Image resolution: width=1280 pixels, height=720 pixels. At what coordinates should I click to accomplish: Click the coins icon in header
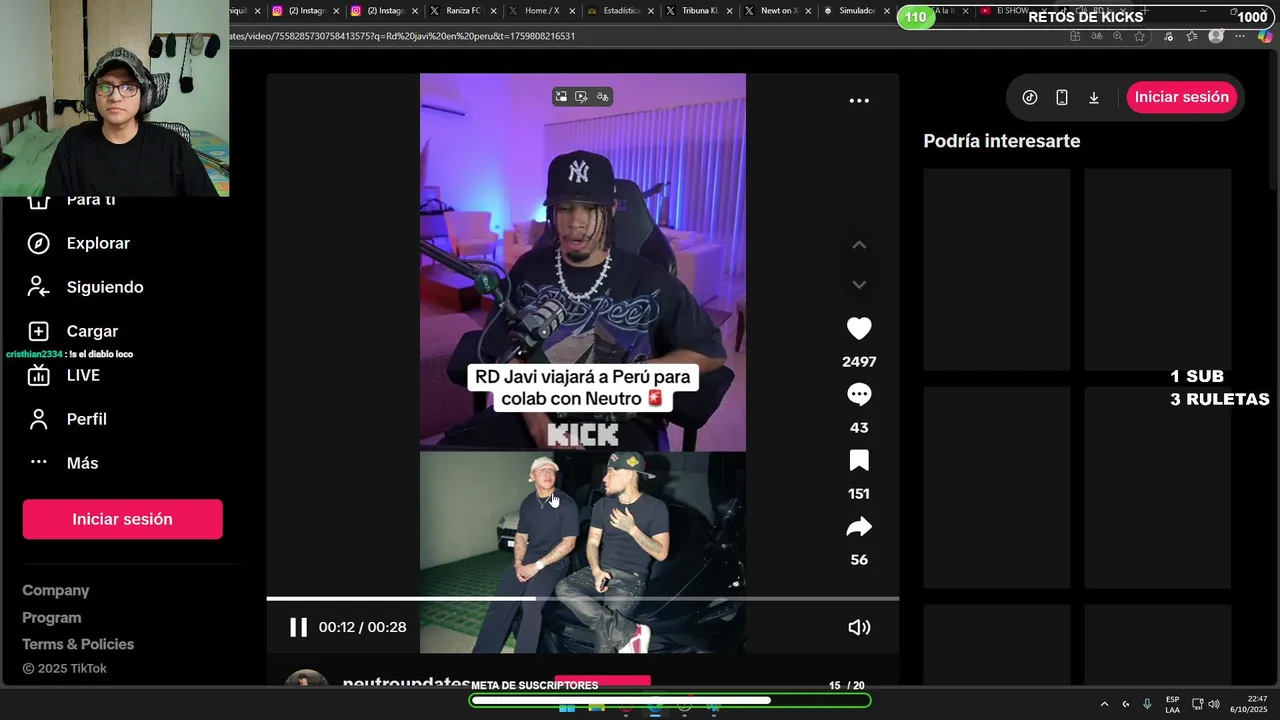1030,97
